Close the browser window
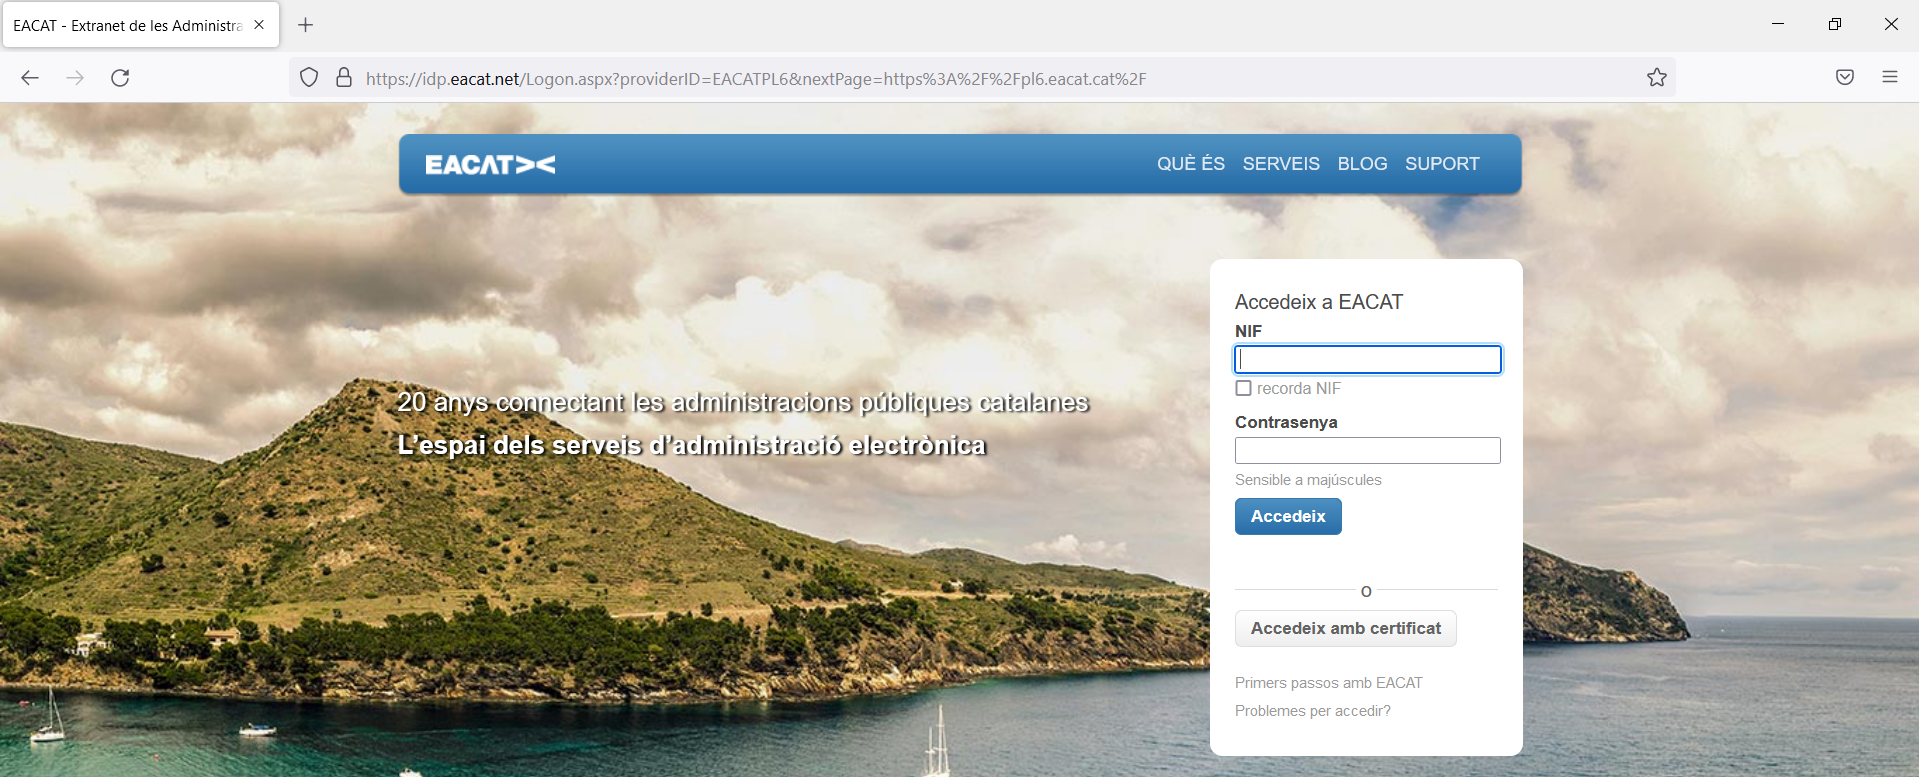The height and width of the screenshot is (777, 1919). click(x=1891, y=24)
